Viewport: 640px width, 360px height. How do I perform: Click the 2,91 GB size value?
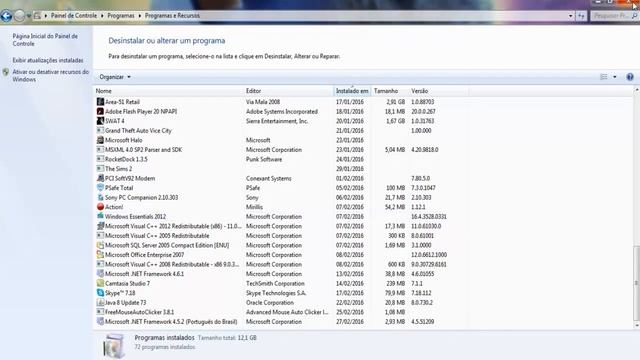pos(395,102)
